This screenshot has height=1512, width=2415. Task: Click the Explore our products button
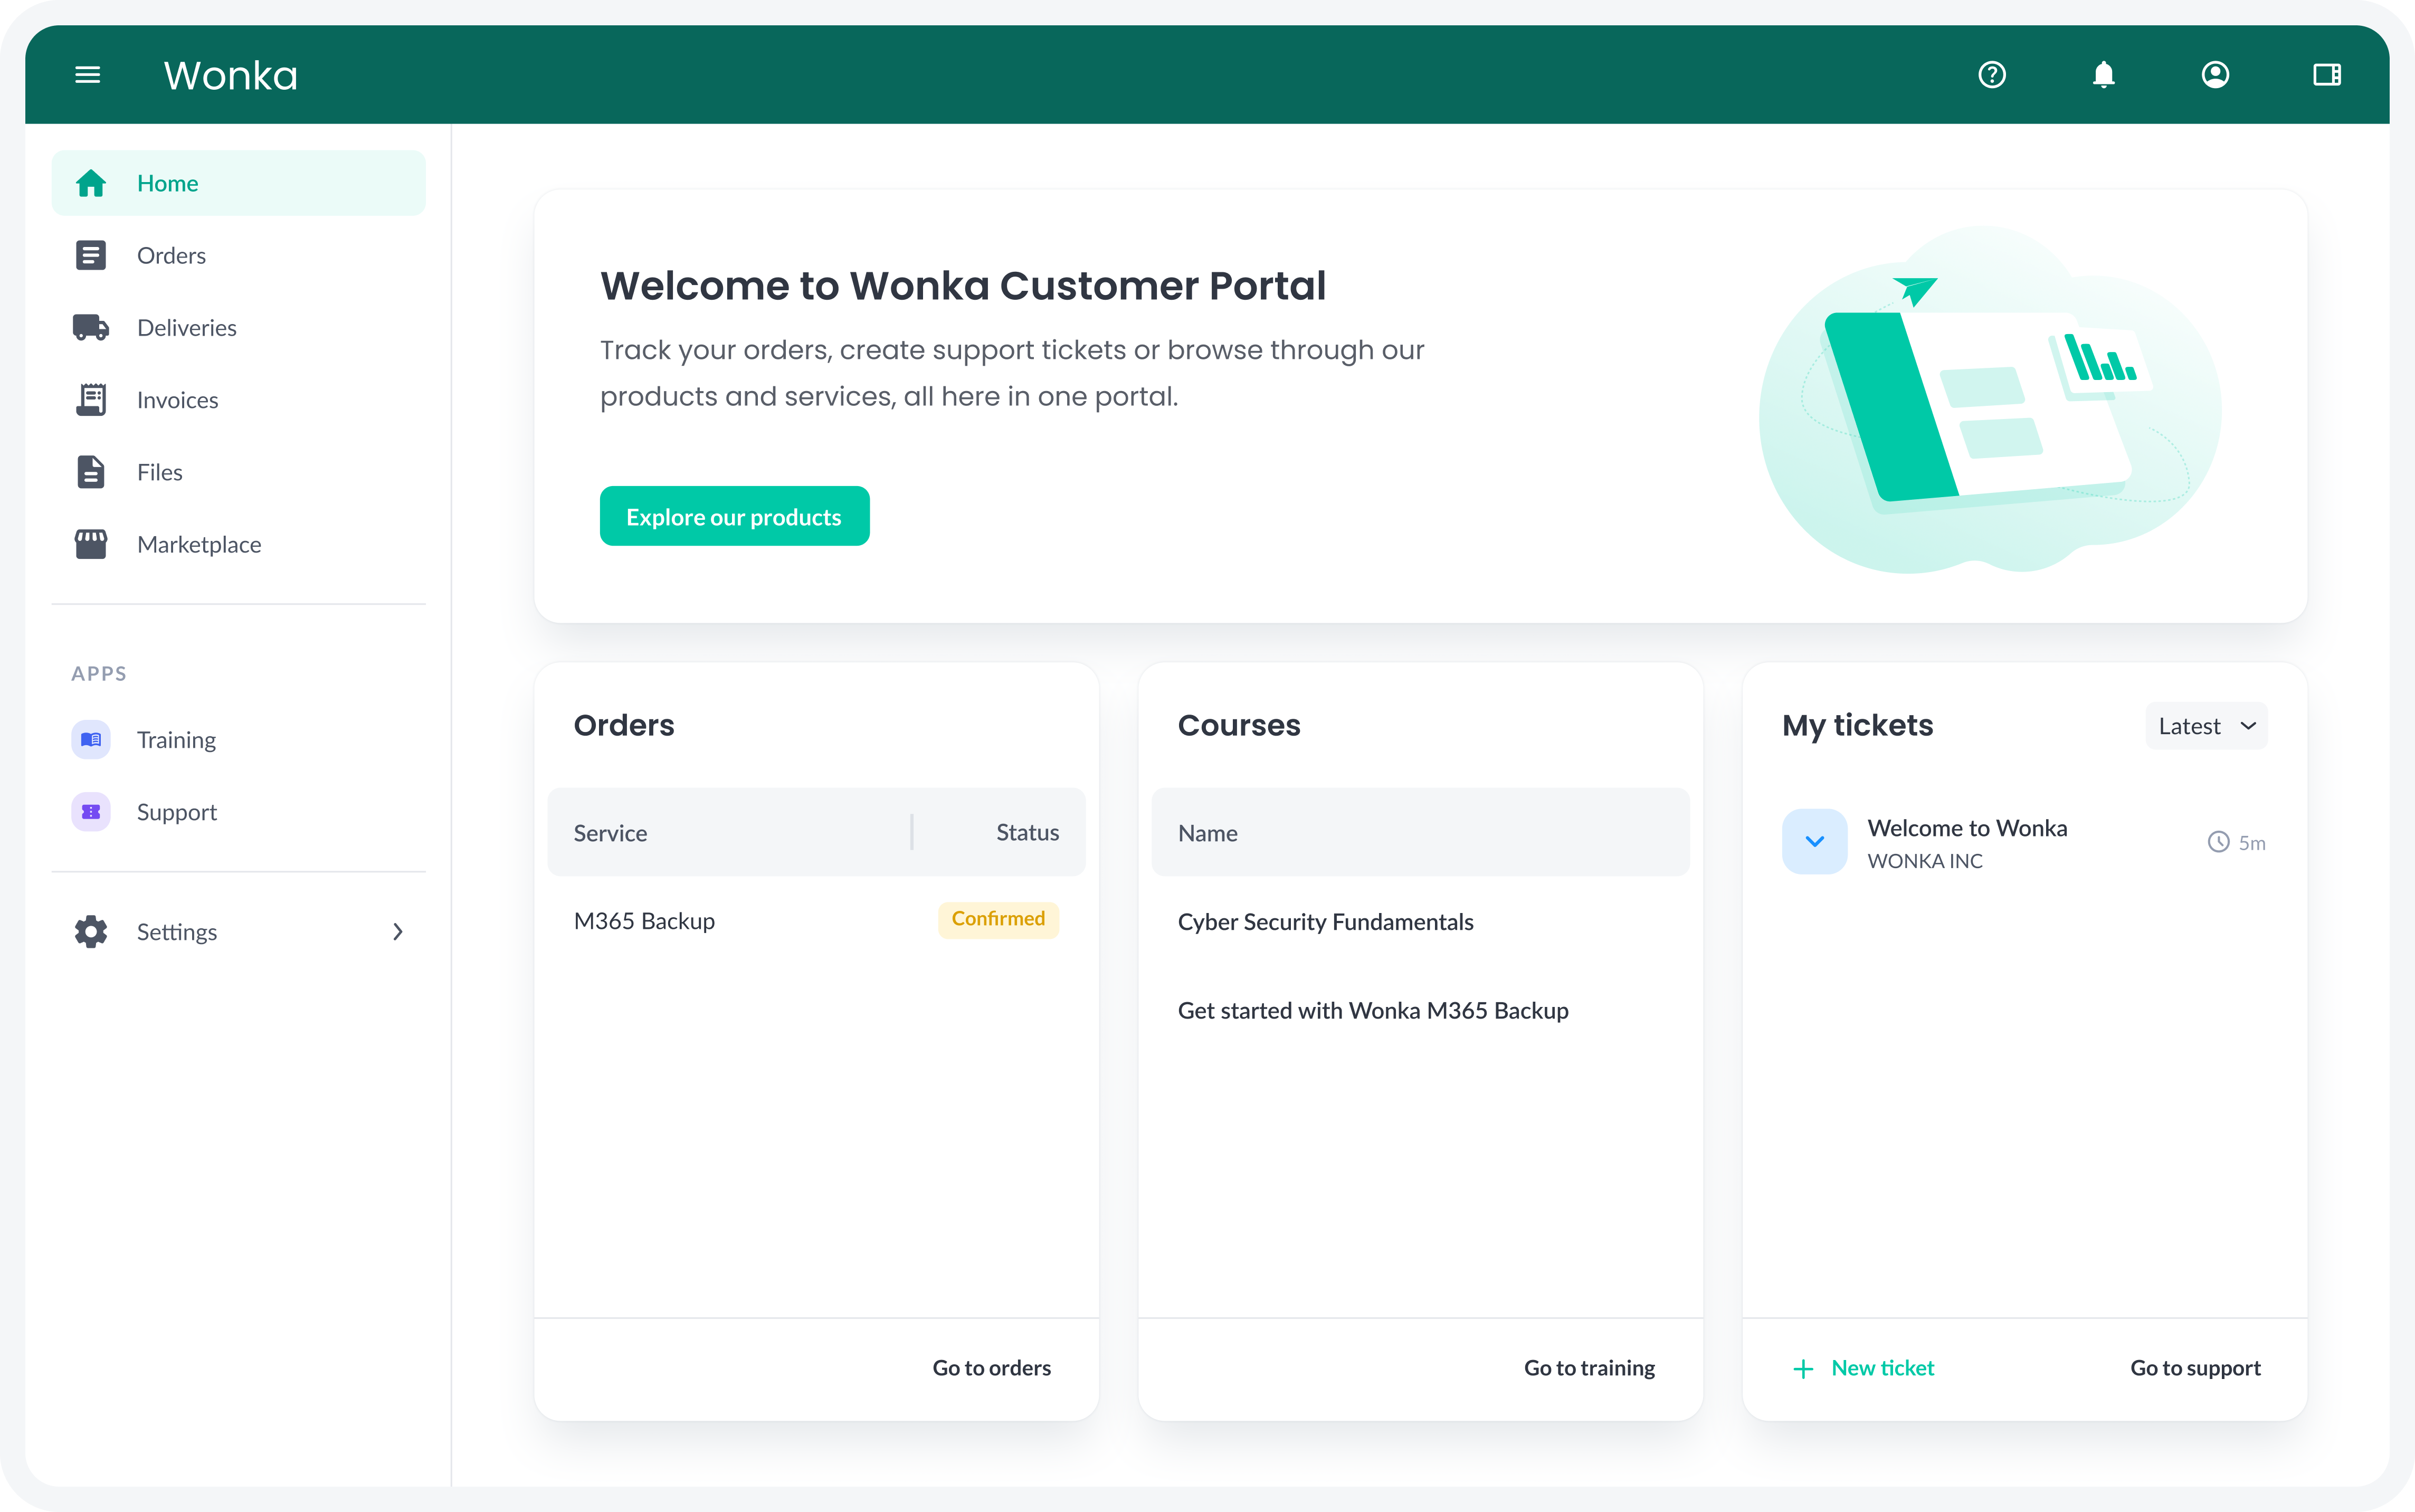tap(734, 517)
